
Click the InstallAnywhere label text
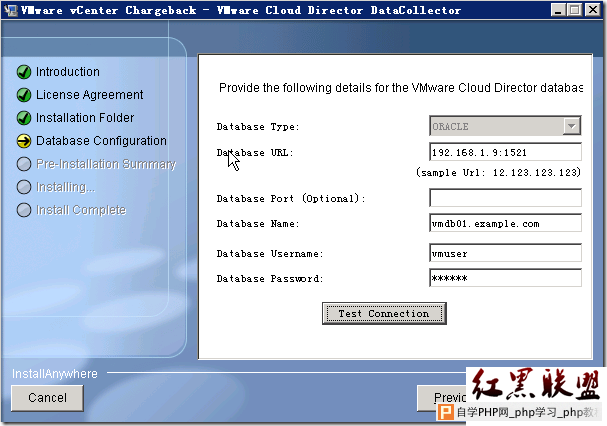pos(55,374)
